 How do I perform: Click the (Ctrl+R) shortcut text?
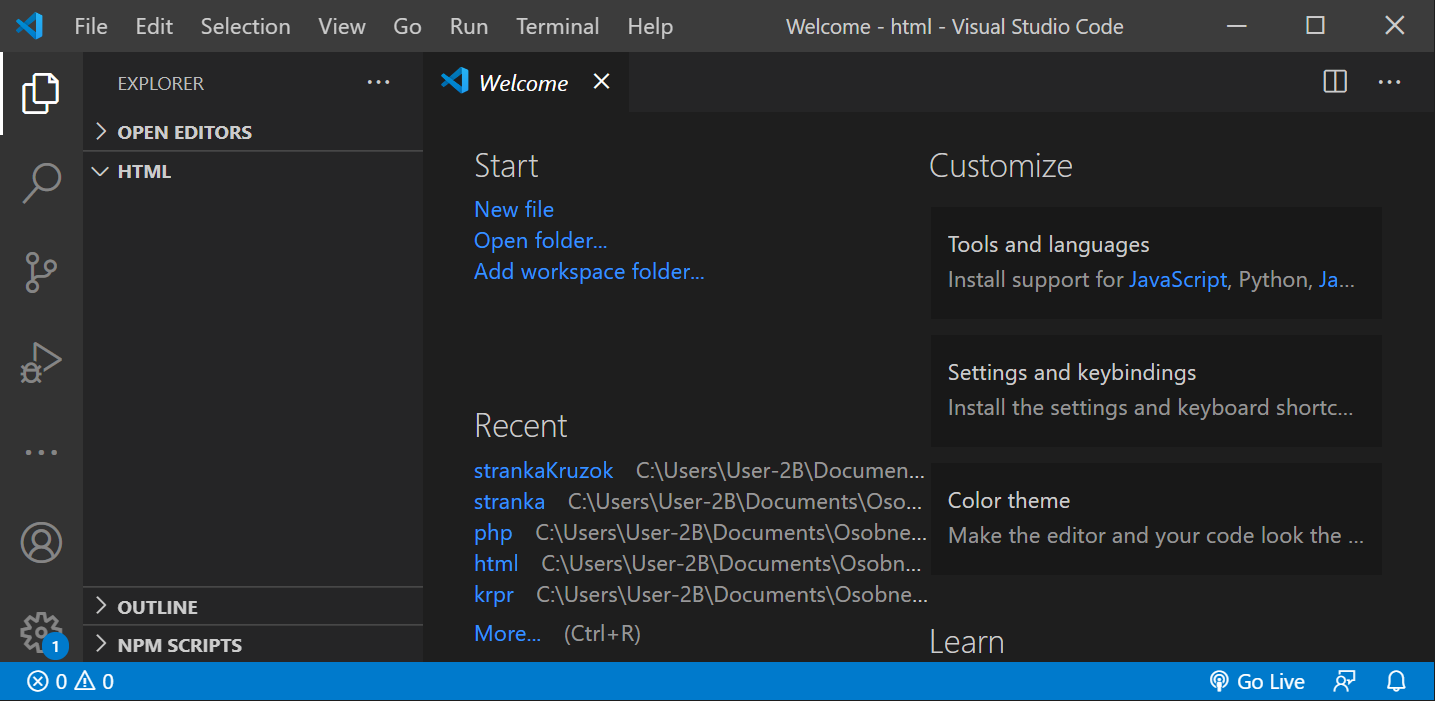pyautogui.click(x=602, y=633)
